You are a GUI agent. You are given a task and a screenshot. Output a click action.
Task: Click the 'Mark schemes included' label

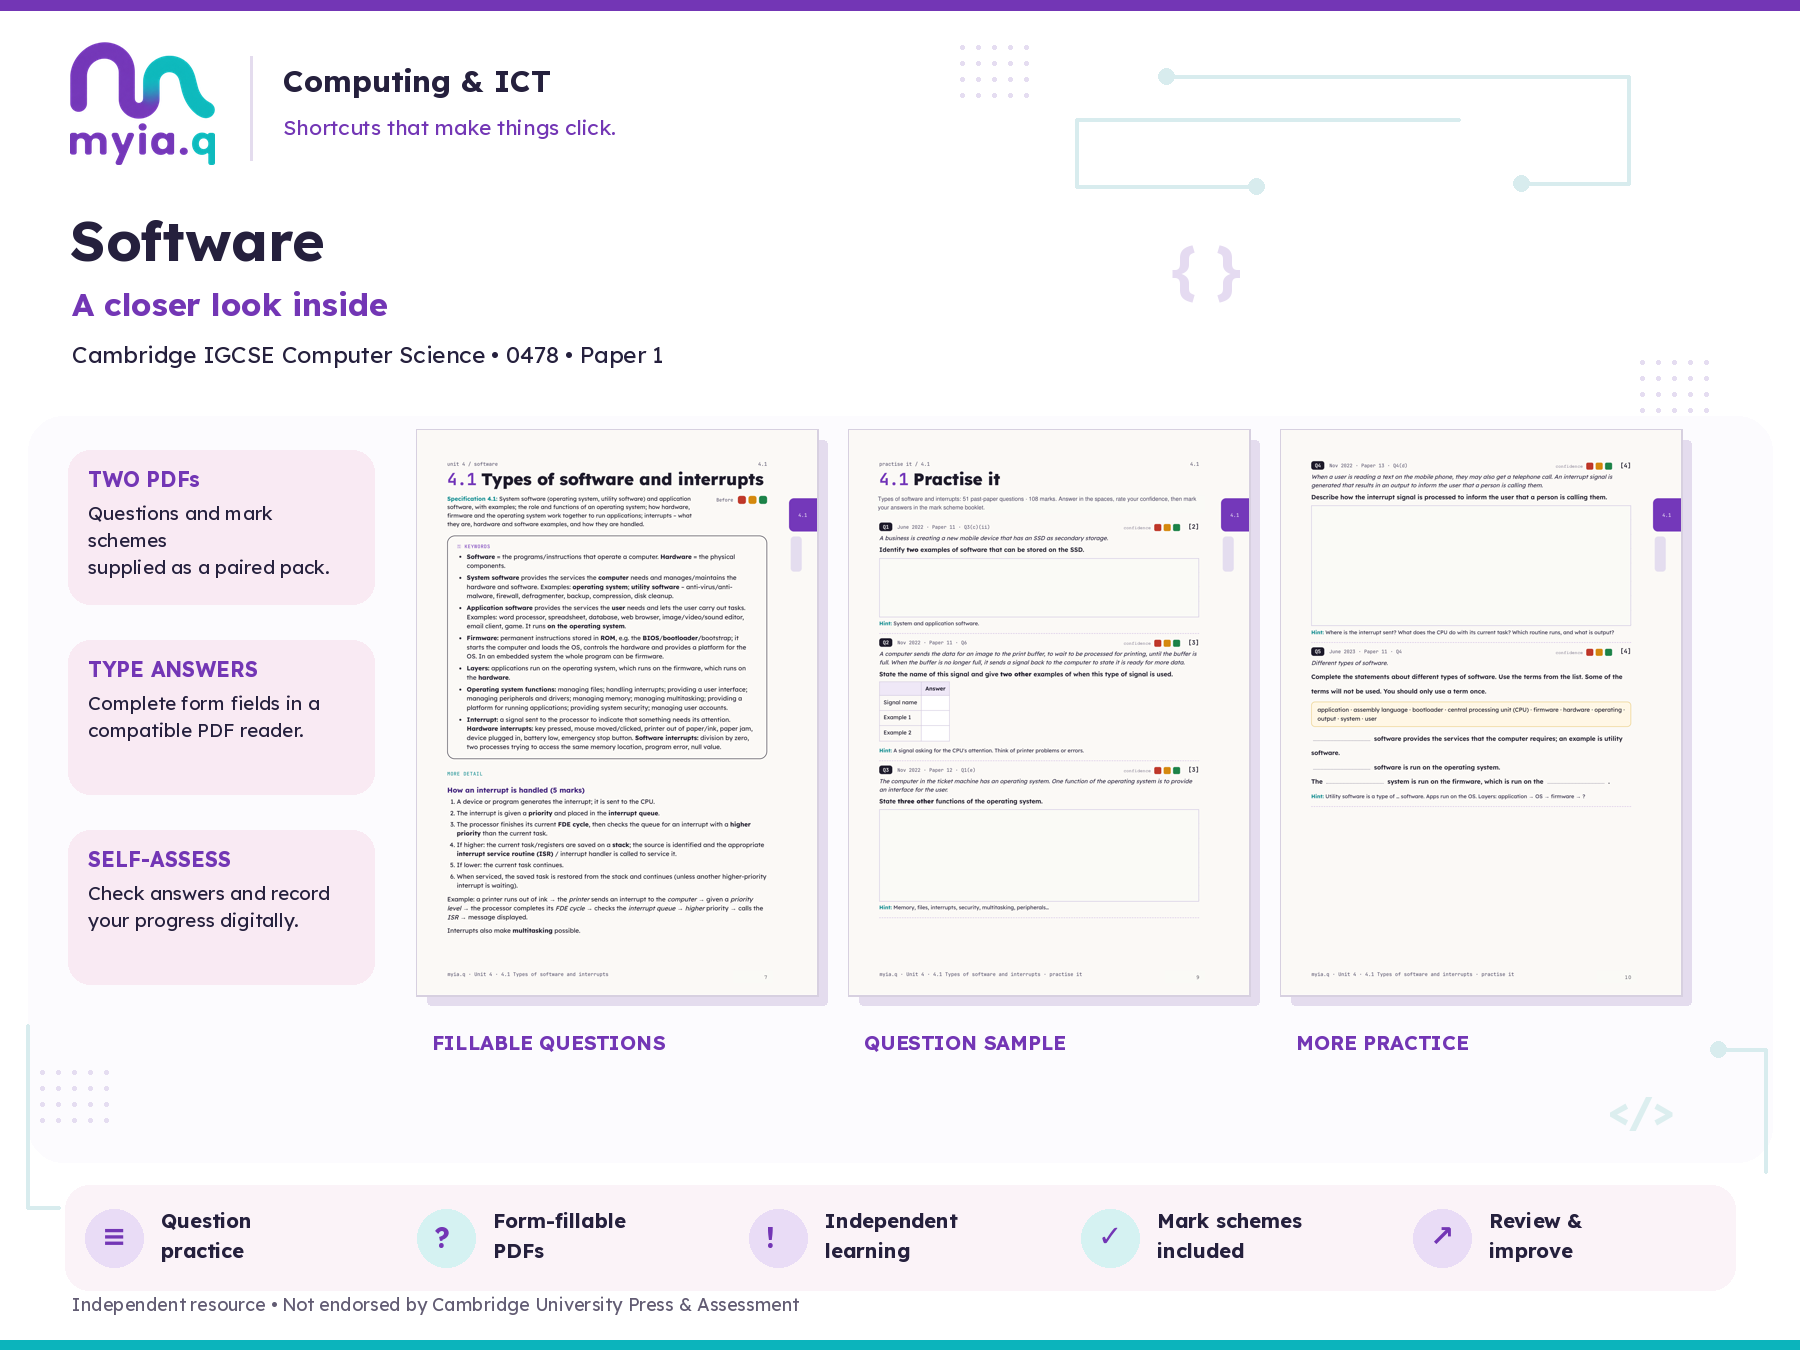1230,1236
